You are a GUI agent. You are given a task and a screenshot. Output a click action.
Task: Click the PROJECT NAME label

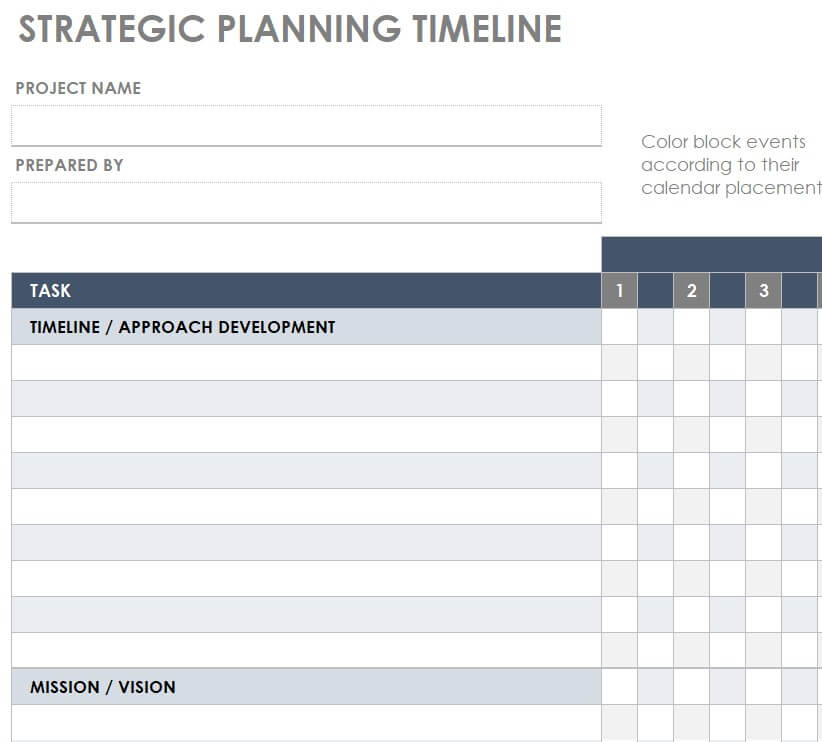(78, 88)
